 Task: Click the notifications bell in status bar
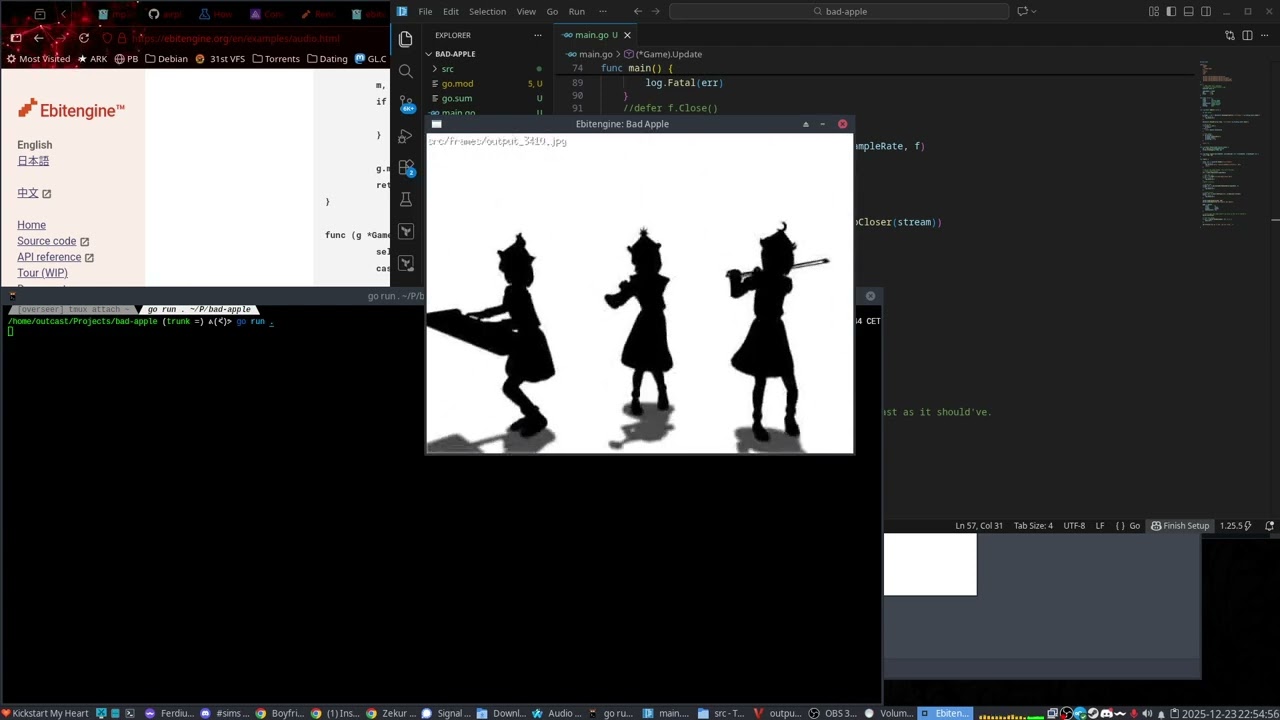coord(1269,526)
